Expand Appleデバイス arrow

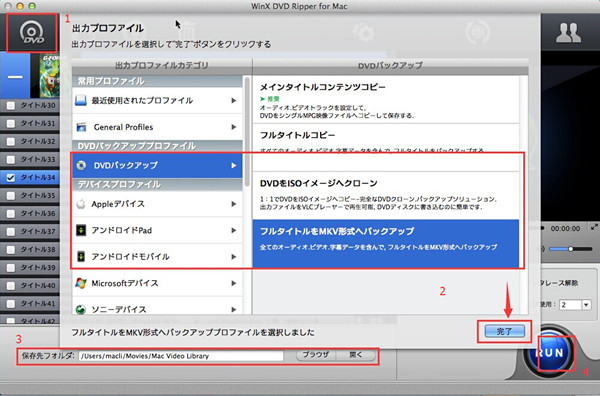coord(233,204)
